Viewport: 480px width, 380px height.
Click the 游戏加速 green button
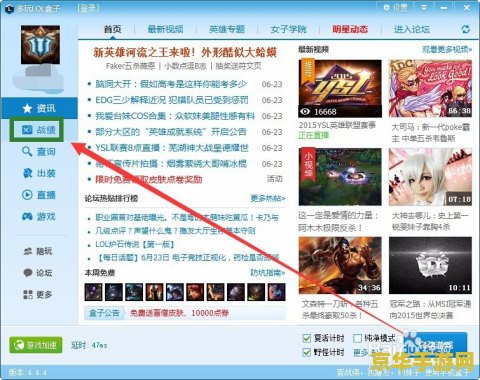point(36,345)
